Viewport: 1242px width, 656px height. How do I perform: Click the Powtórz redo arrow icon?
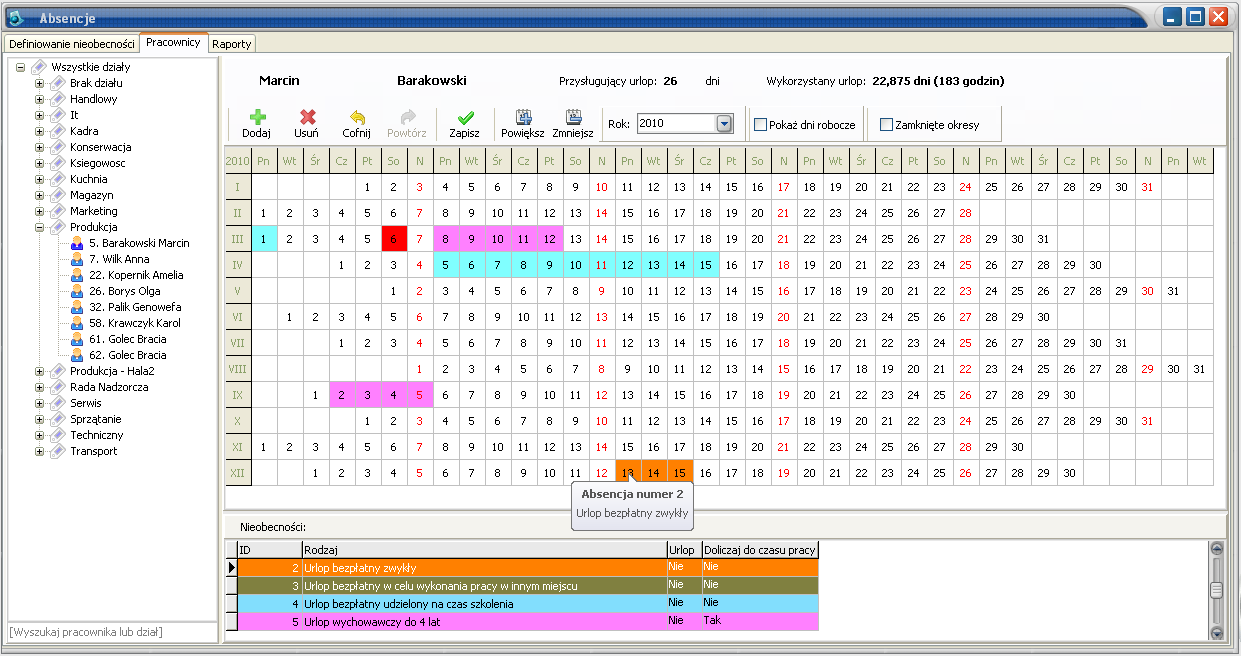tap(407, 117)
